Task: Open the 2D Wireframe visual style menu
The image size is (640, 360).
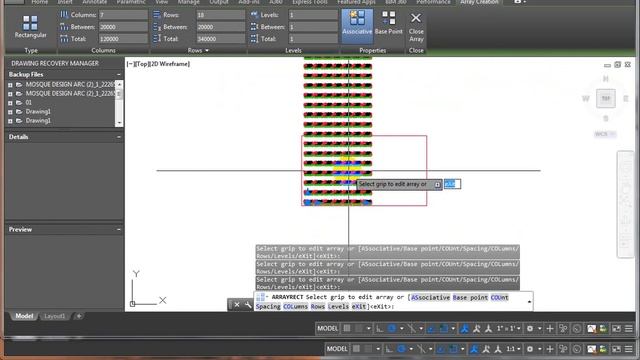Action: point(170,64)
